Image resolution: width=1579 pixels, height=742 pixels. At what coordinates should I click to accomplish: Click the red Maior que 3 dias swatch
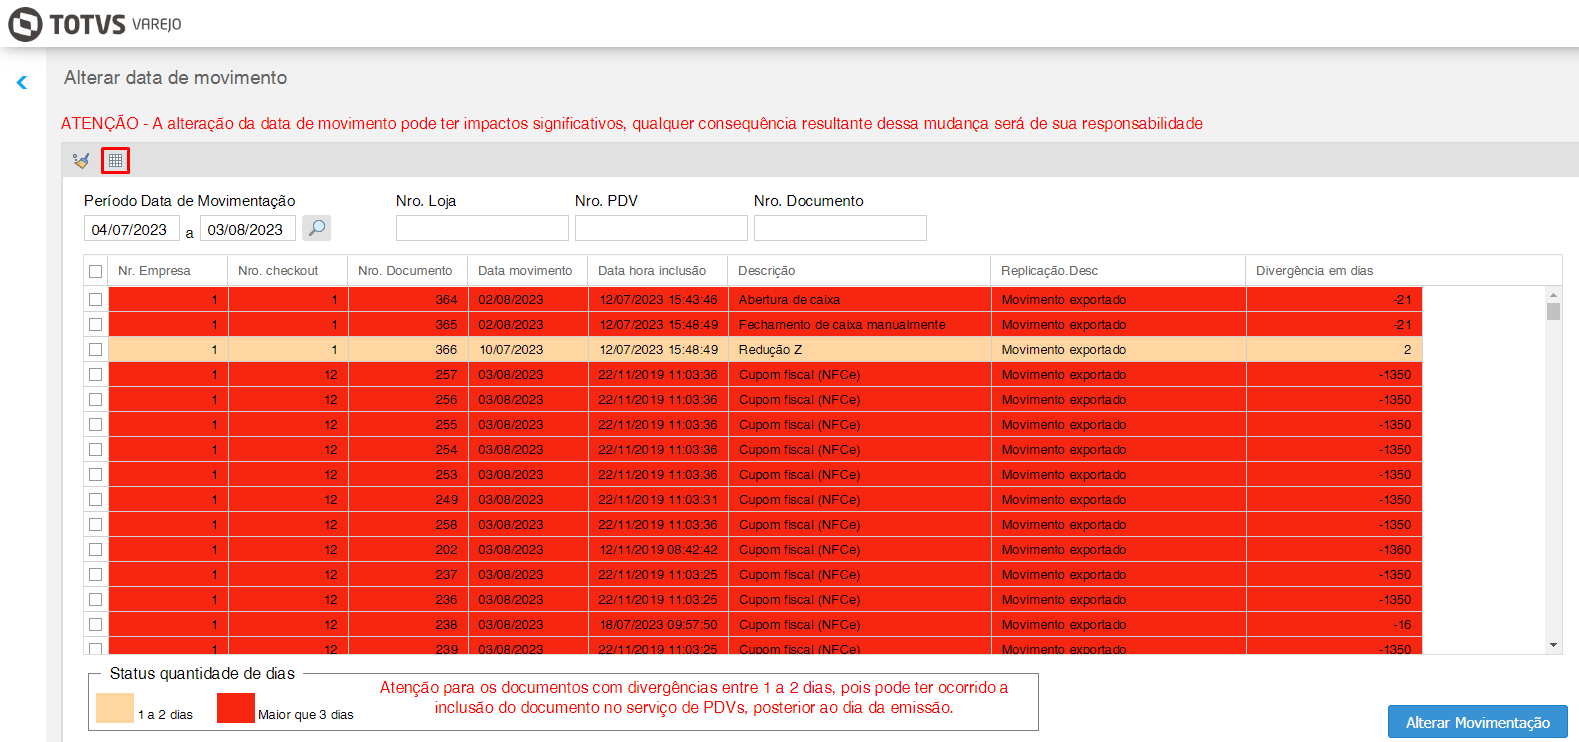(x=236, y=708)
